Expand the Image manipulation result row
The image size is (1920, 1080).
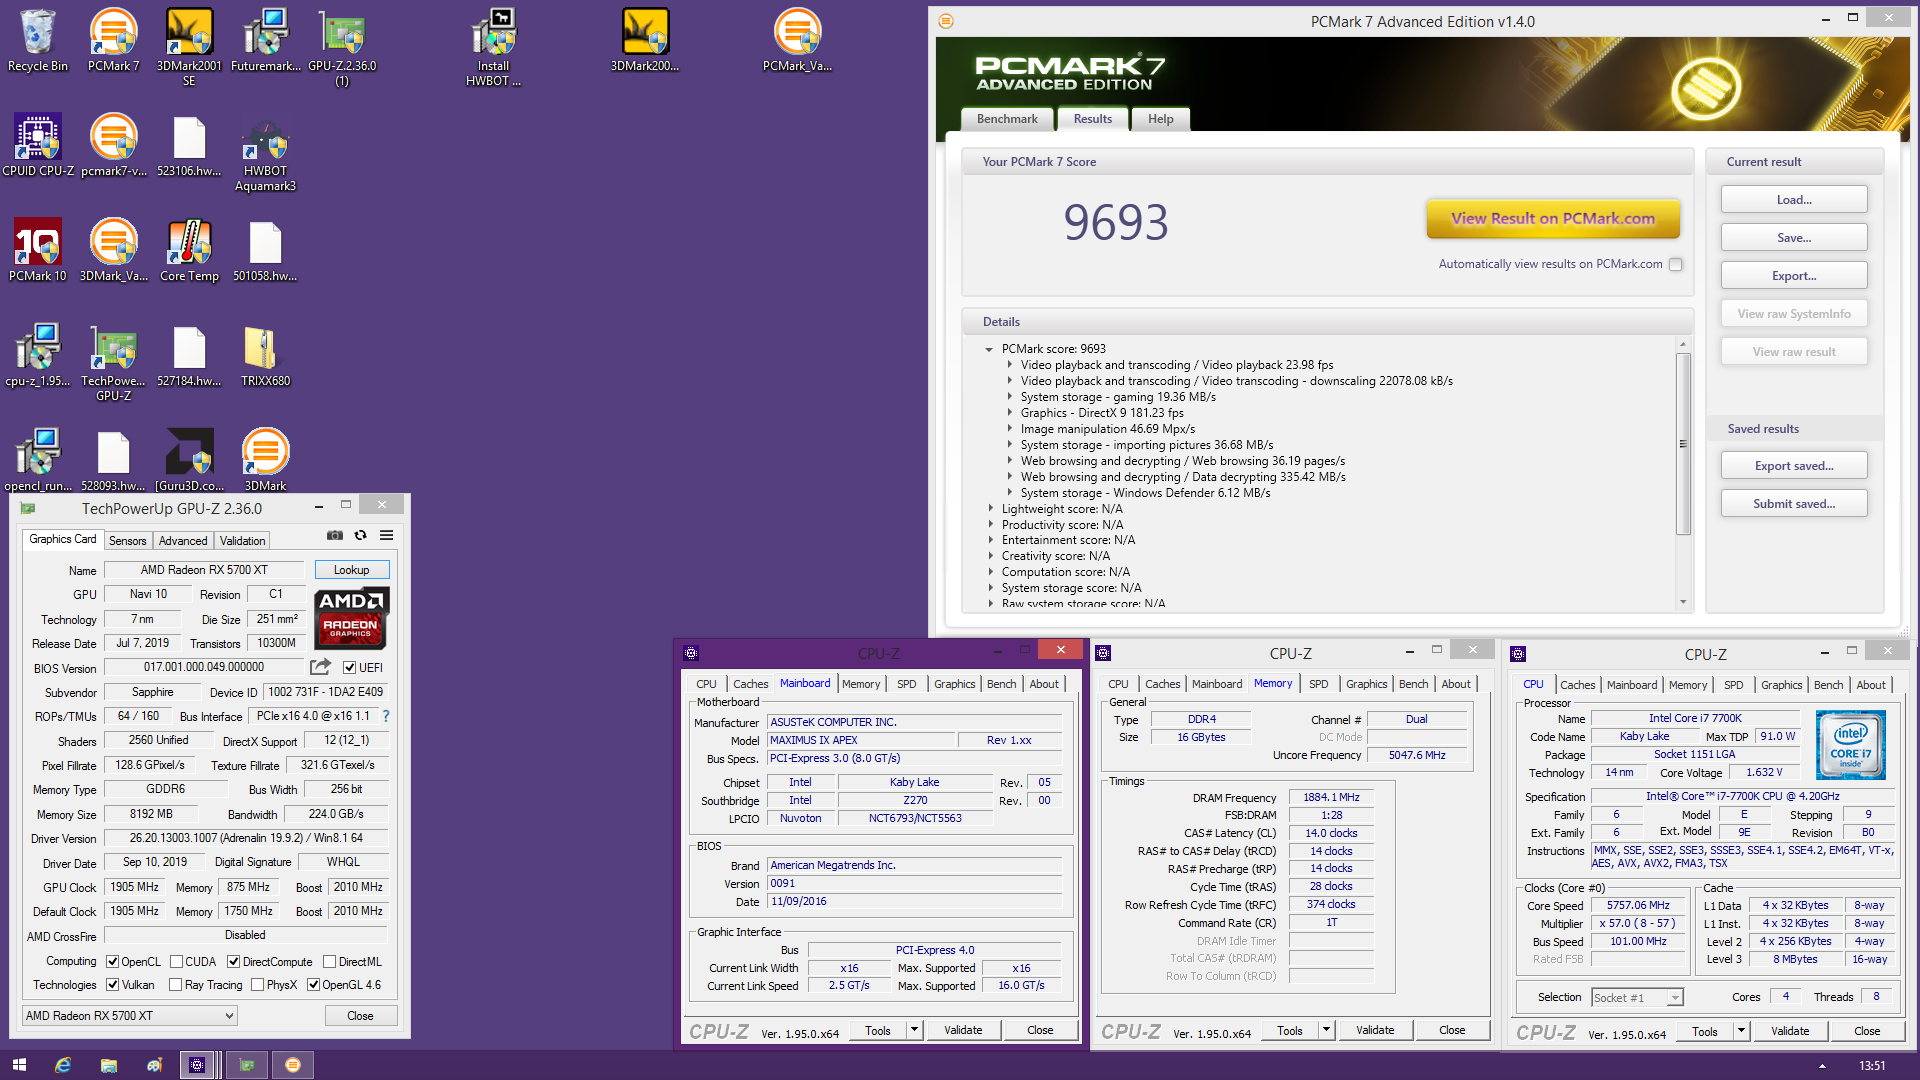(1009, 429)
